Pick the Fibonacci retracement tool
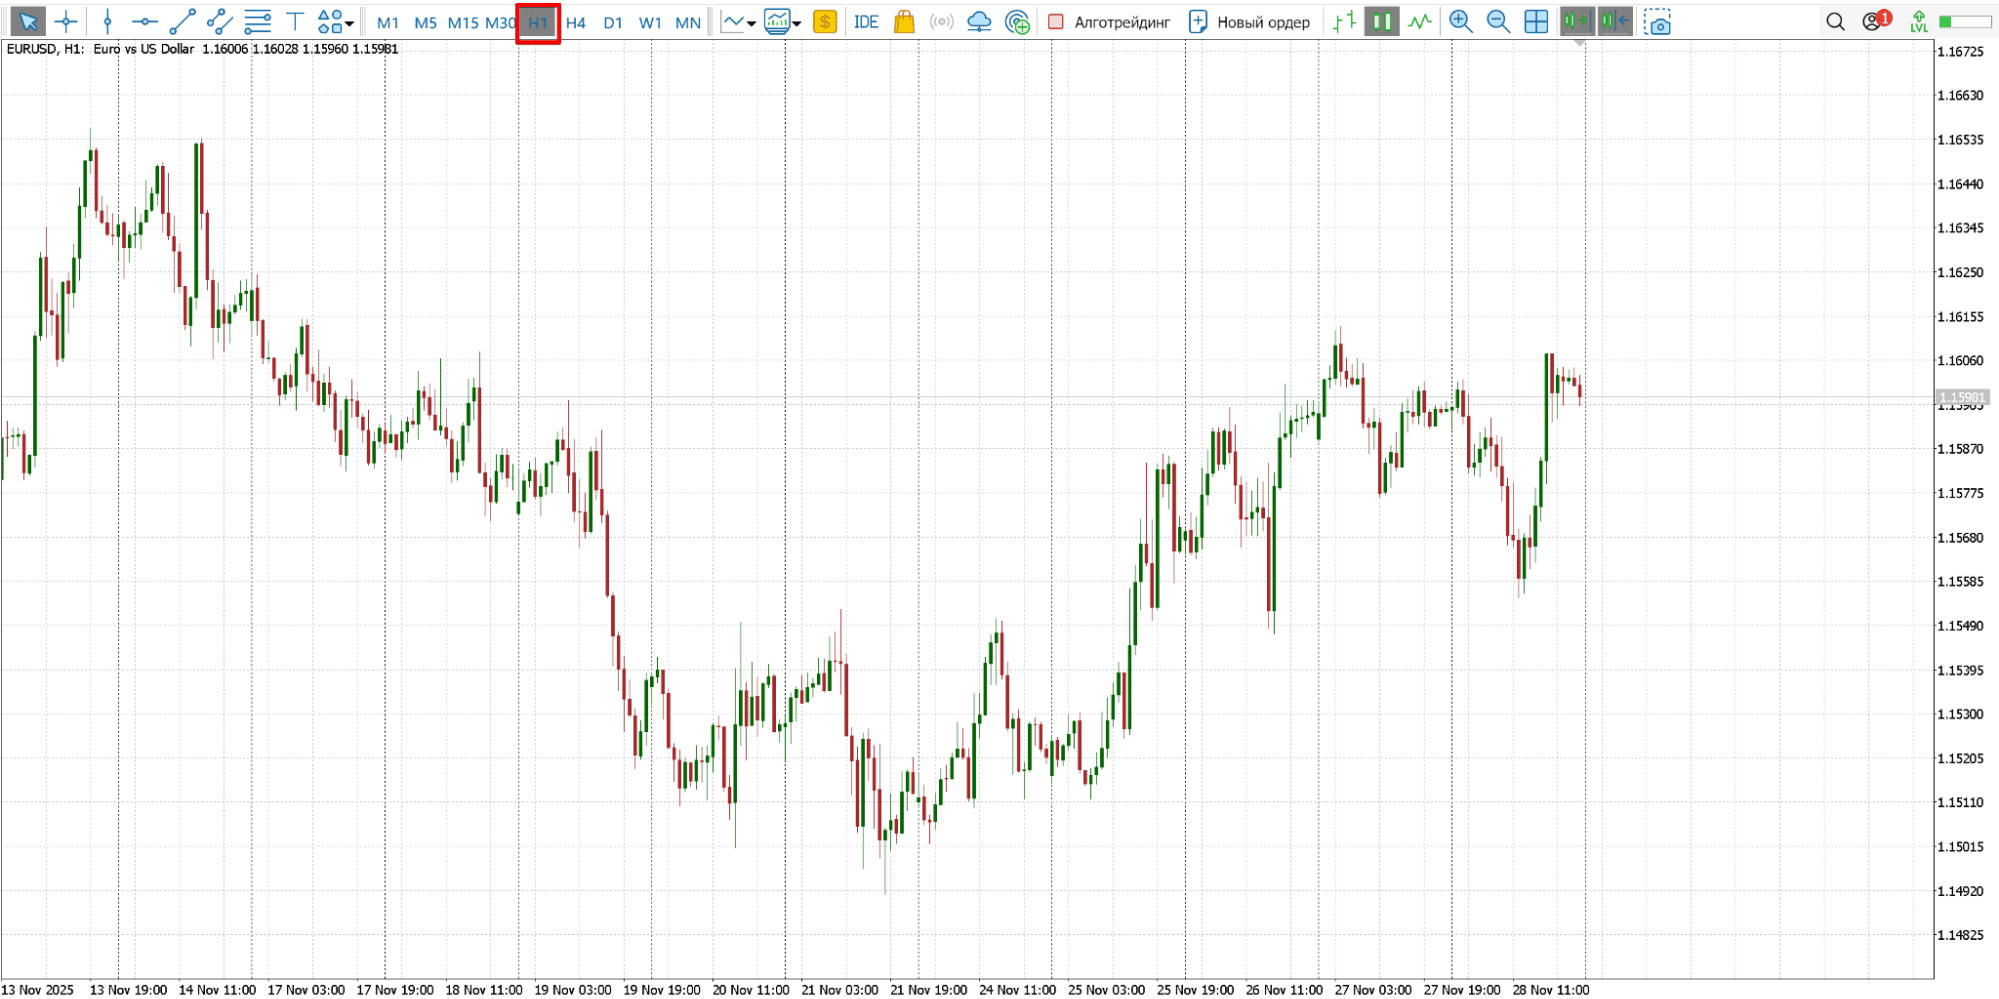This screenshot has height=999, width=1999. (x=257, y=21)
